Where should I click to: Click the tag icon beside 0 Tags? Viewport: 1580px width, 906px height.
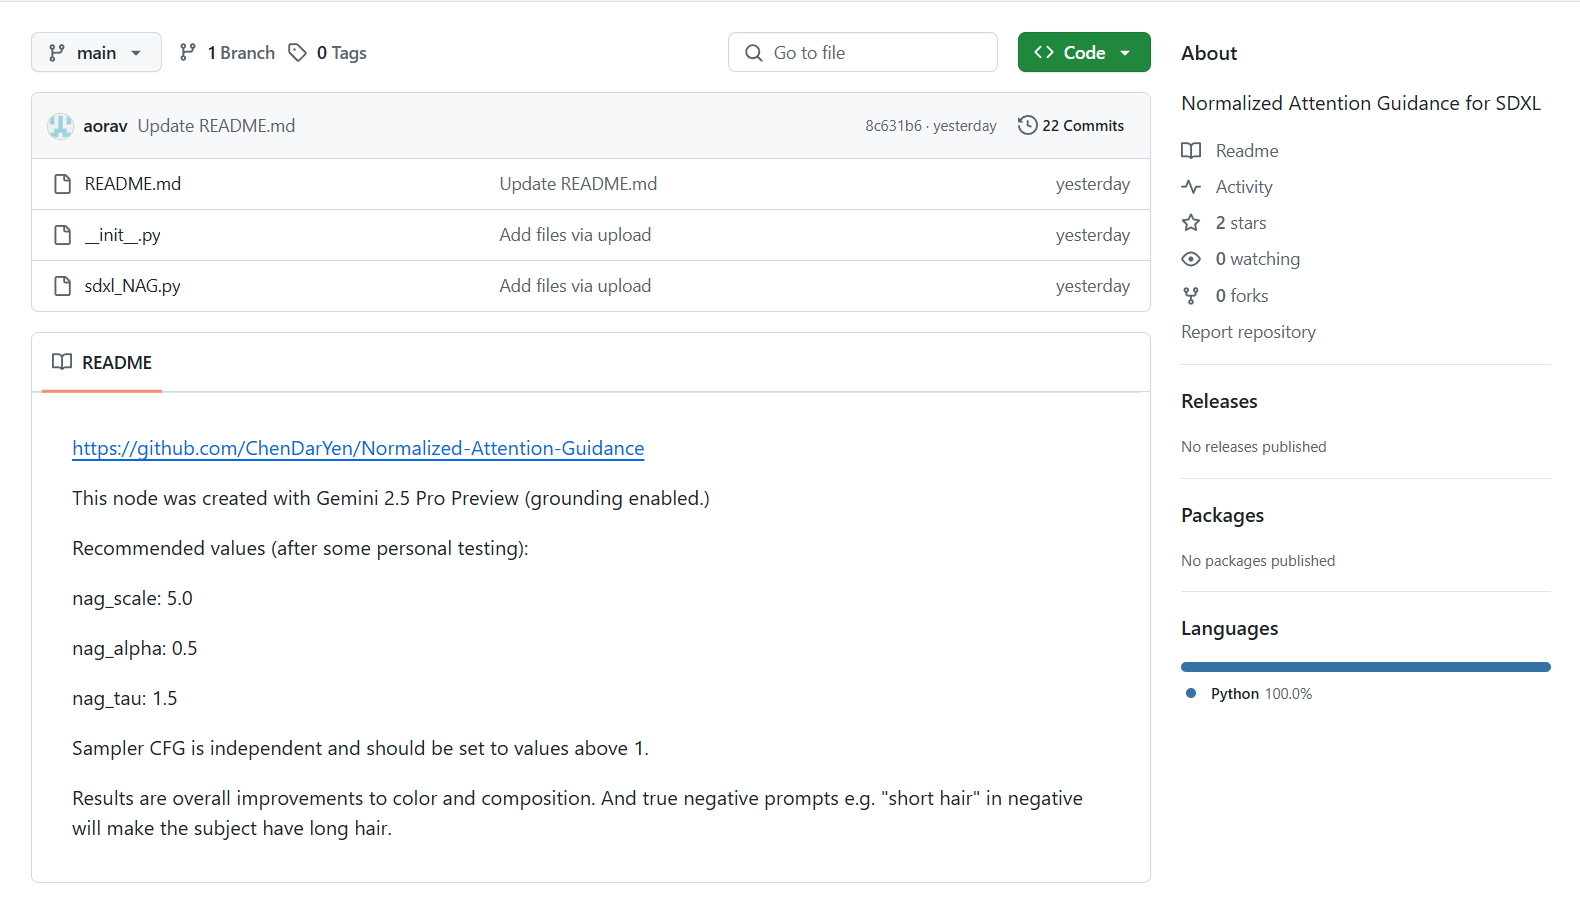[297, 52]
